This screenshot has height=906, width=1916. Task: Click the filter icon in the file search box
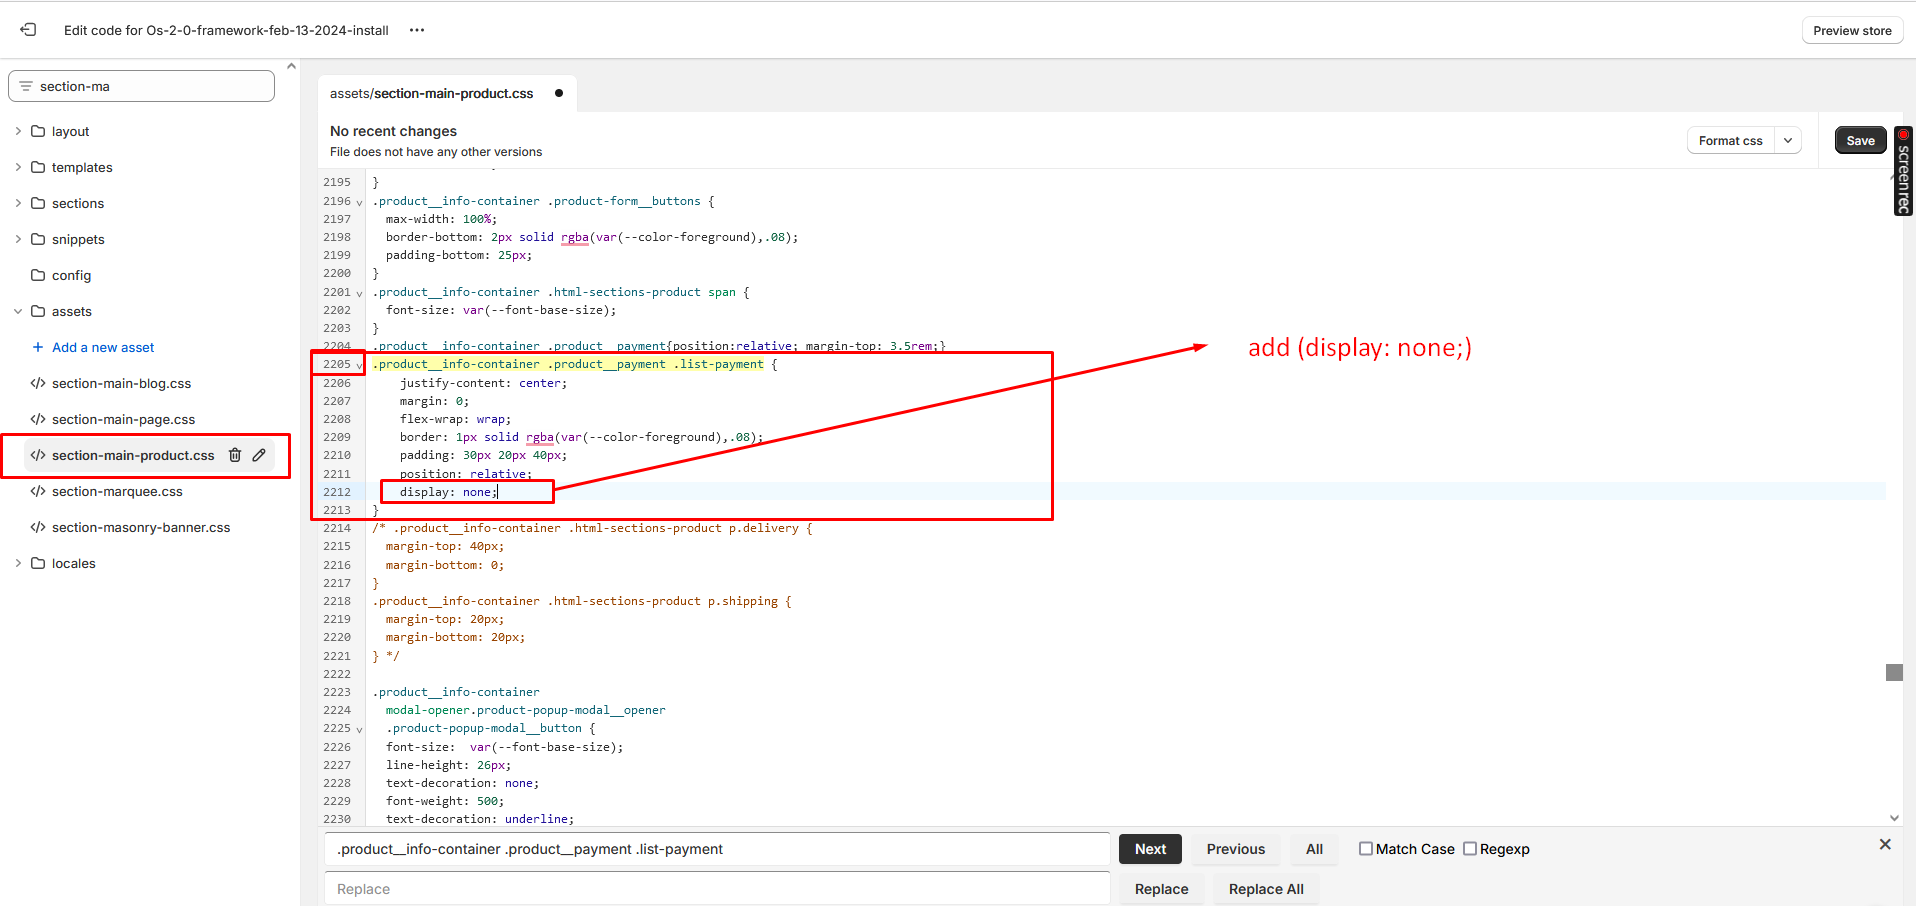click(x=26, y=86)
